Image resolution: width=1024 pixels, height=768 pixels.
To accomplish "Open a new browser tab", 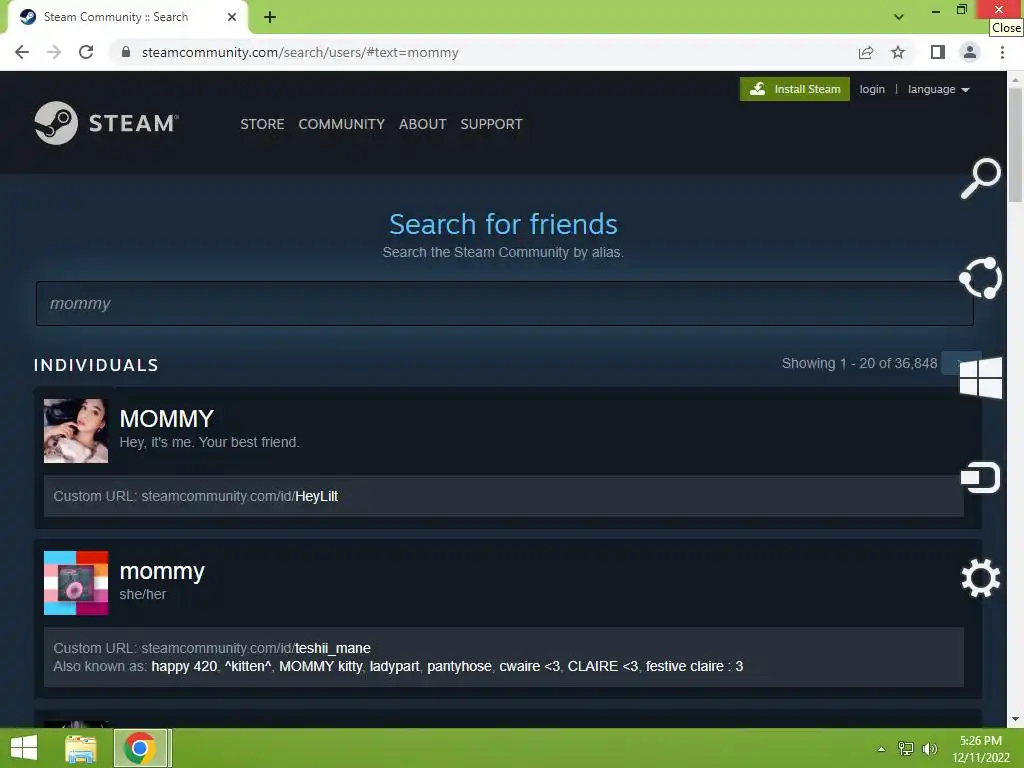I will click(x=270, y=17).
